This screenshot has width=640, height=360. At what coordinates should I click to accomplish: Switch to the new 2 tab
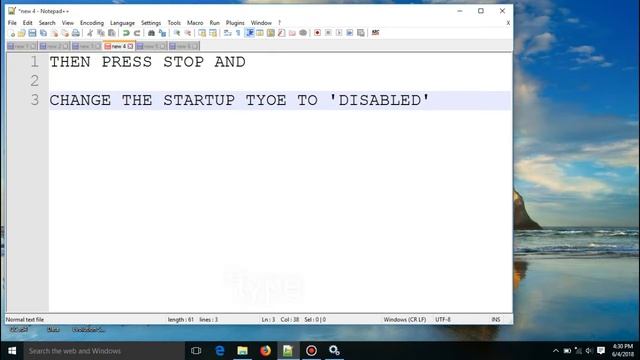(x=54, y=46)
